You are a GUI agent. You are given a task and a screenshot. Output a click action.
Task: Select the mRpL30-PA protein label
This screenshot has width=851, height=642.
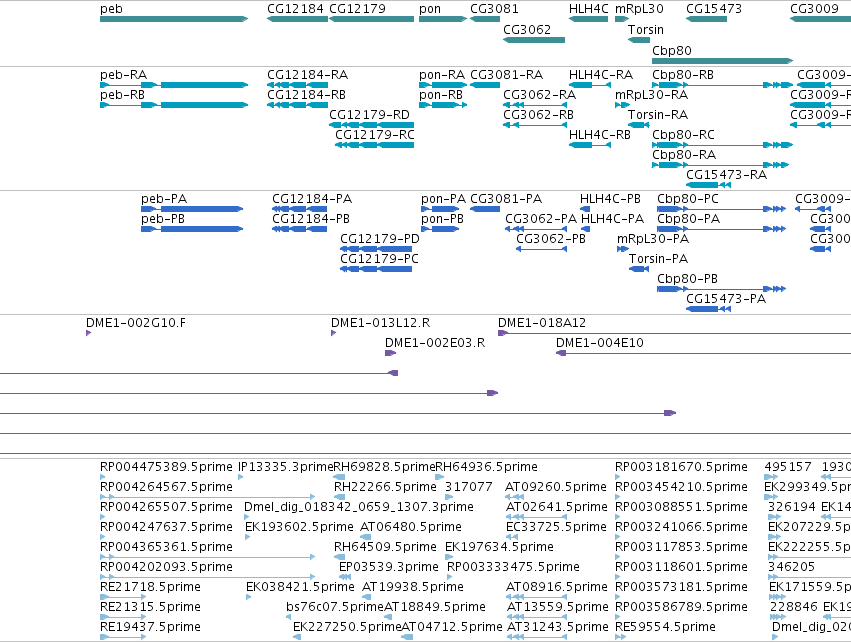click(653, 239)
